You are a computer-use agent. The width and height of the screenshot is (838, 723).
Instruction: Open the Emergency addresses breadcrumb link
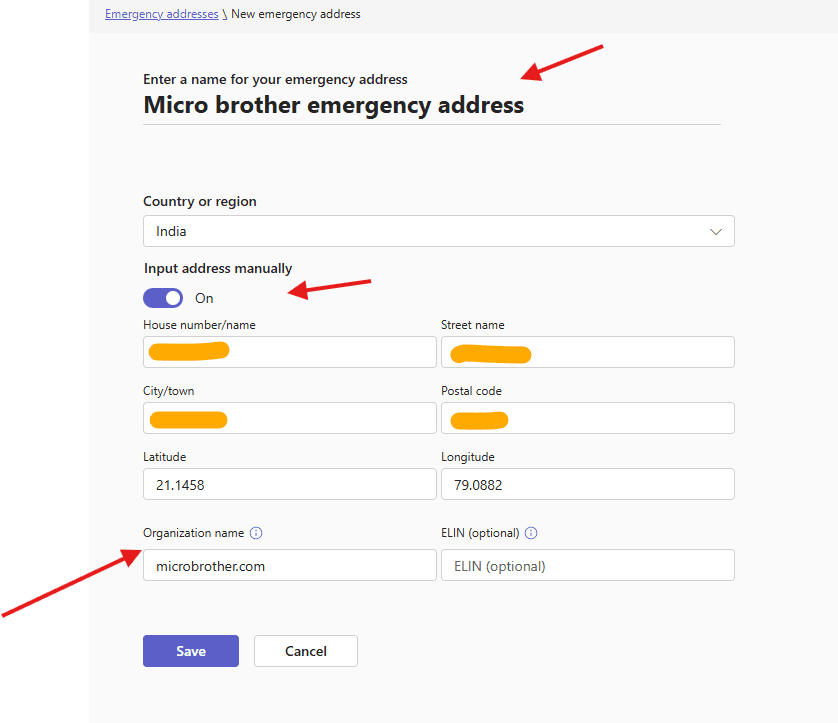tap(161, 15)
